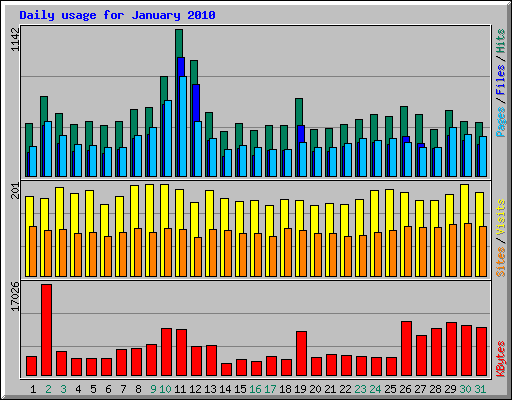512x400 pixels.
Task: Click day label 20
Action: click(x=315, y=389)
